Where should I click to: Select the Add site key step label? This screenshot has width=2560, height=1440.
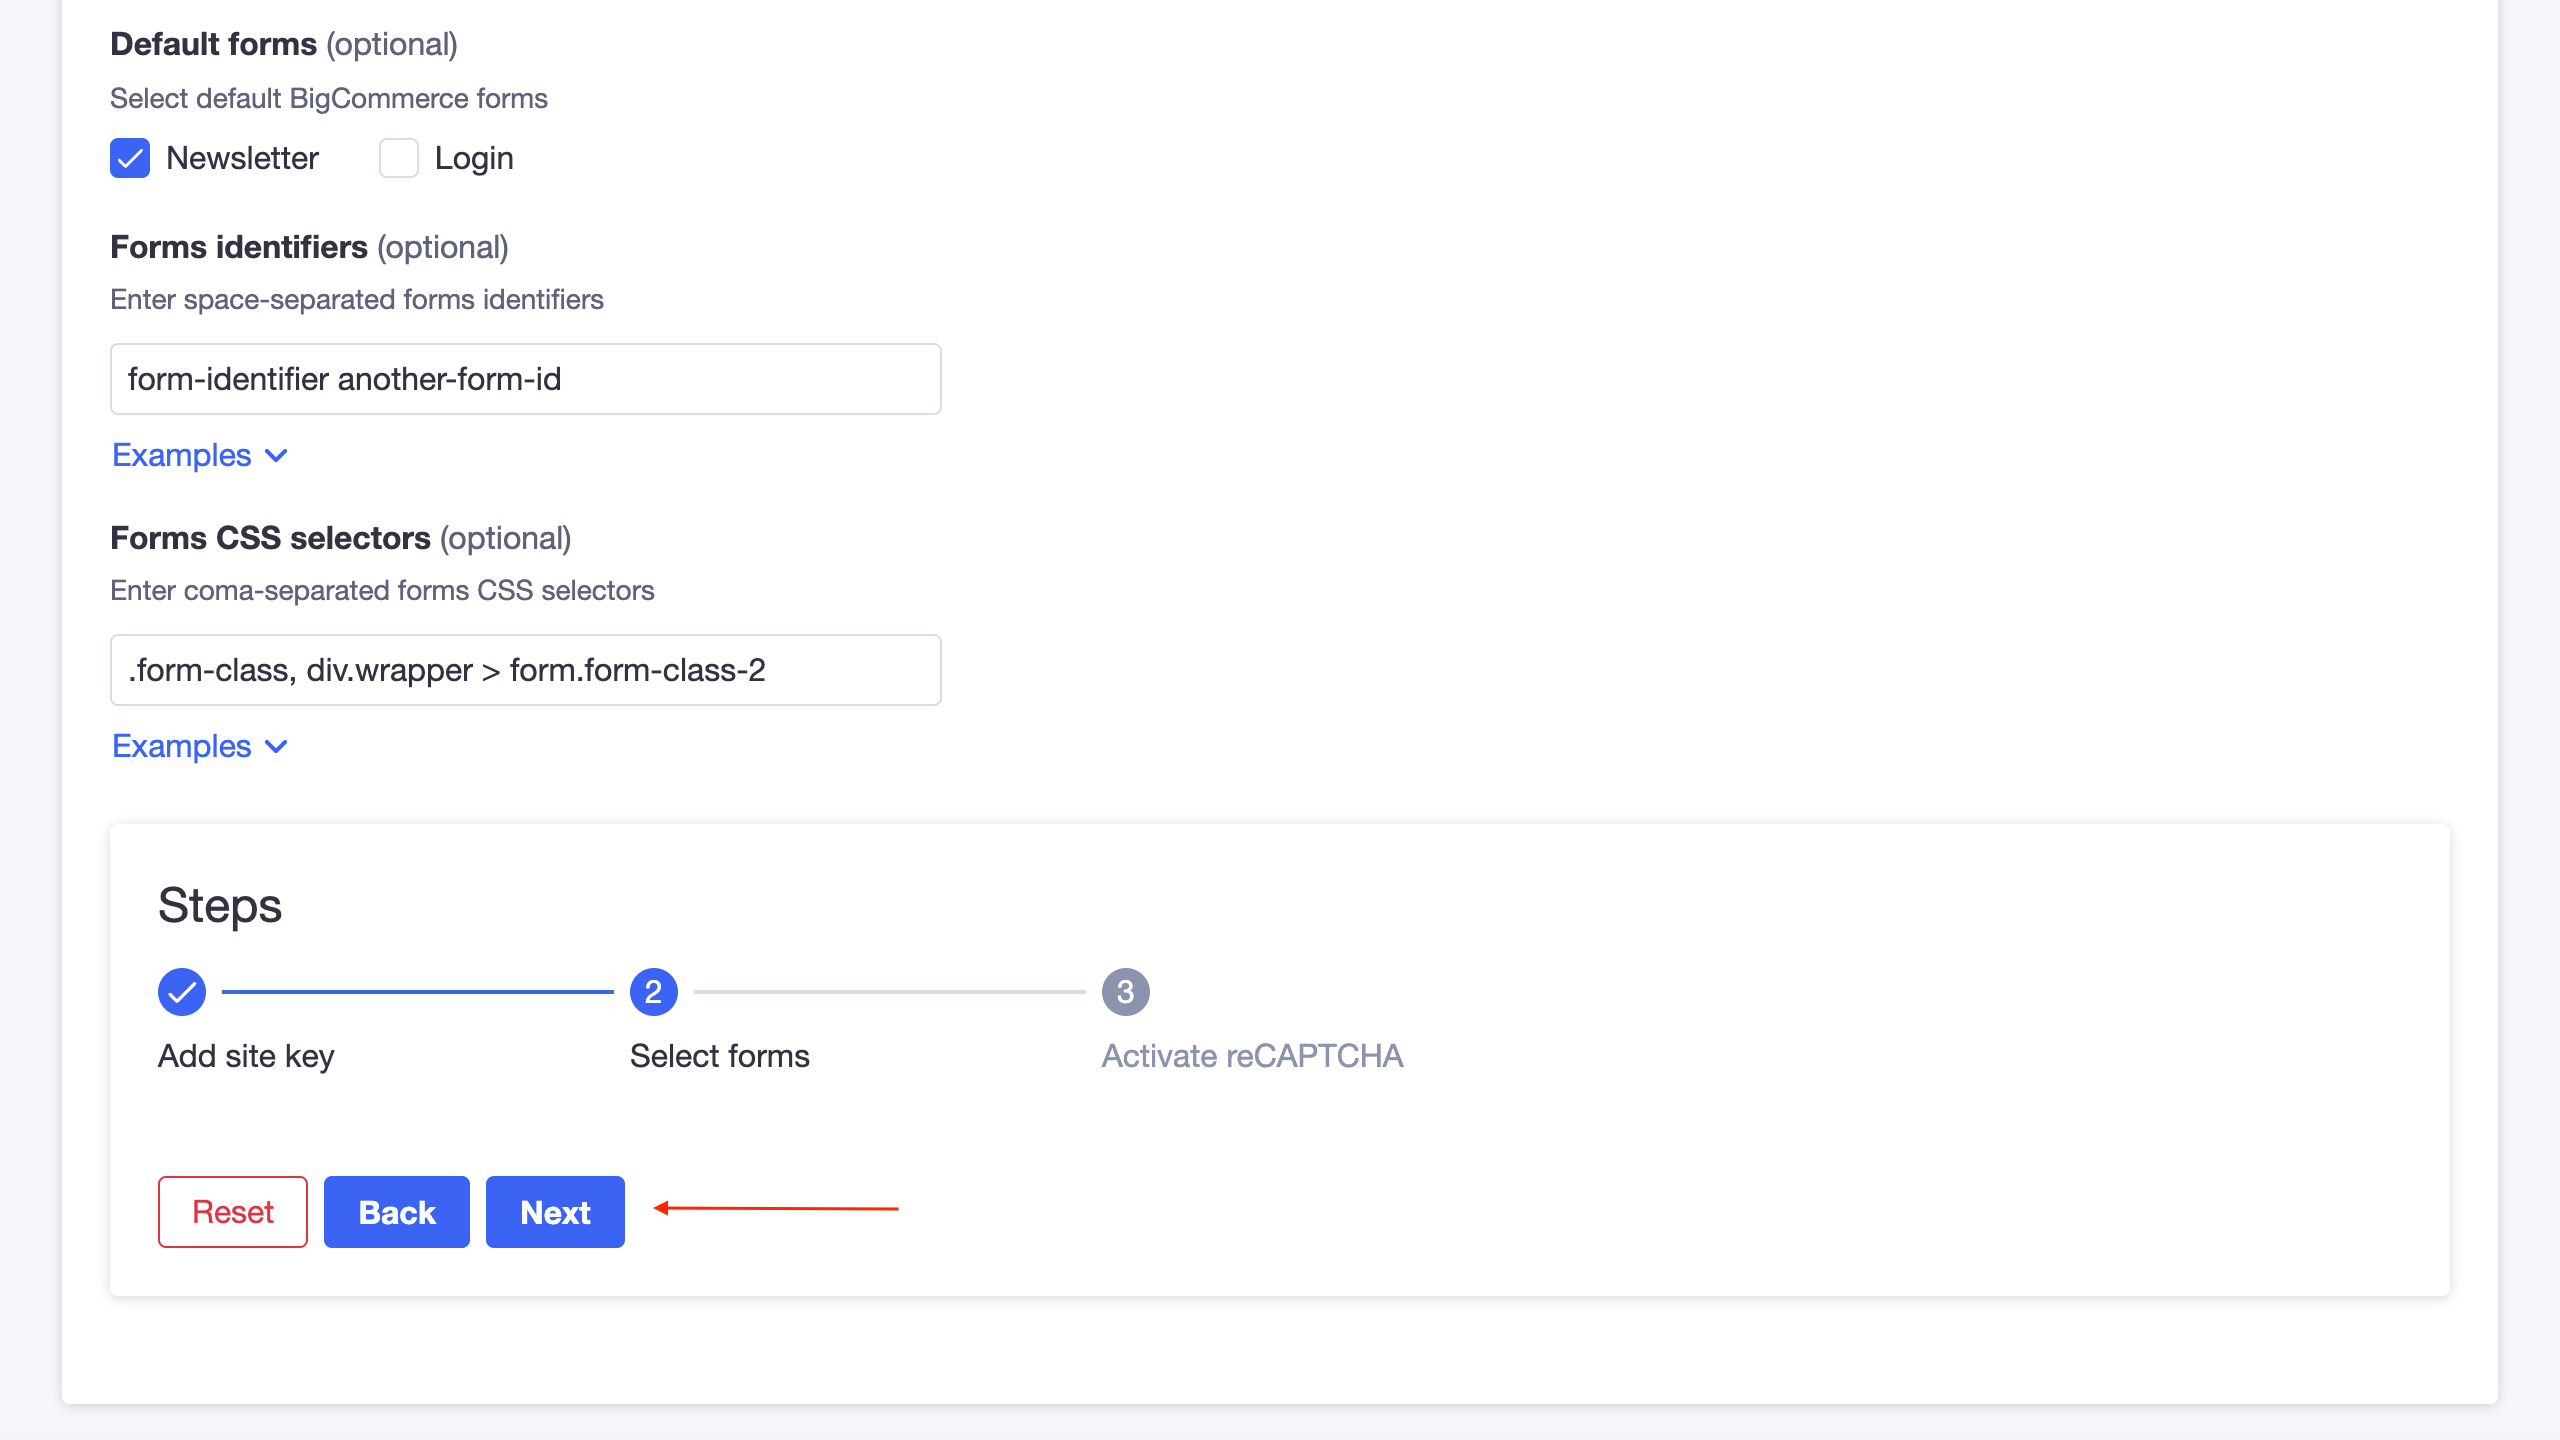pos(246,1056)
